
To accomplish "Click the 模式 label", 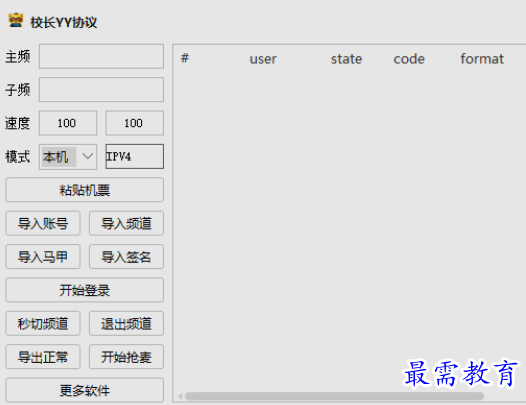I will [17, 157].
